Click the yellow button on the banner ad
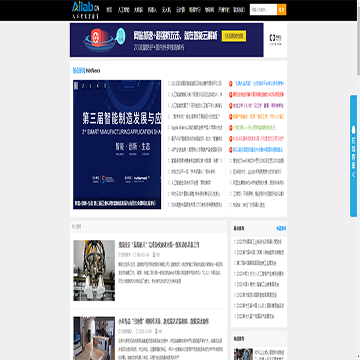360x360 pixels. pyautogui.click(x=234, y=36)
